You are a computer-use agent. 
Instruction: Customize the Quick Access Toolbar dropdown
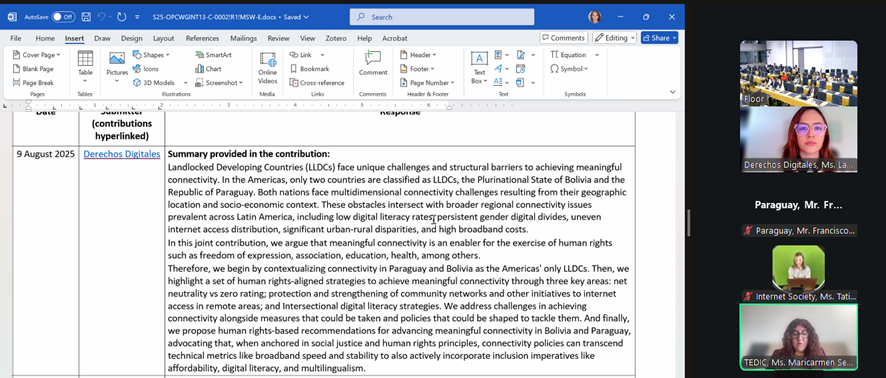(137, 17)
